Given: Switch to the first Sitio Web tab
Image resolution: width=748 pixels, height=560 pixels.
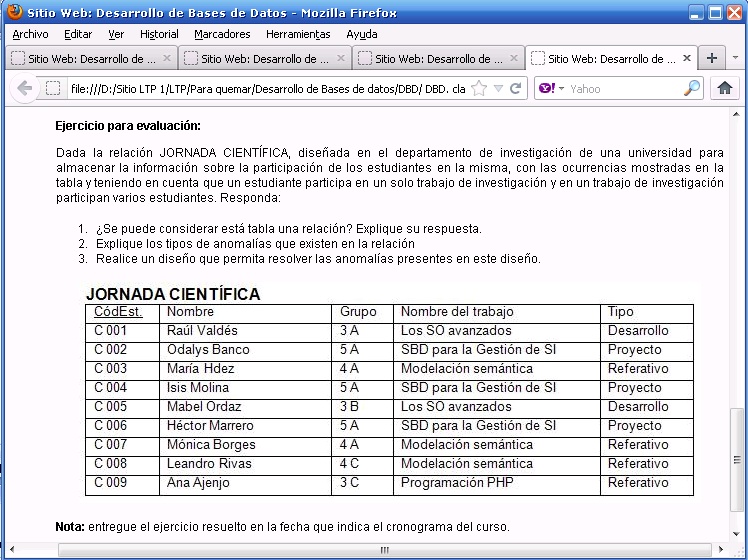Looking at the screenshot, I should tap(90, 59).
